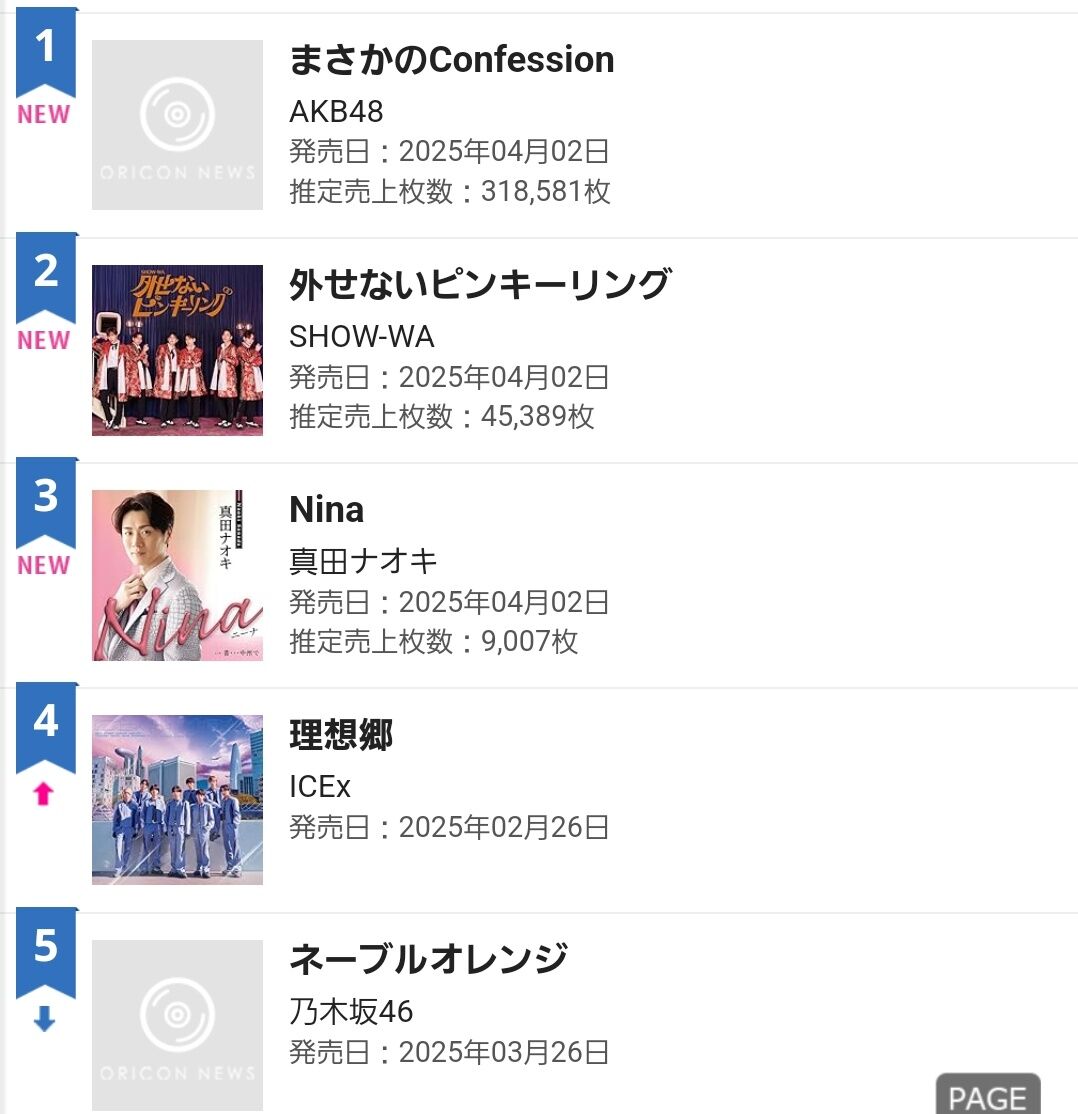Click the blue down arrow under rank 5
Screen dimensions: 1078x1114
tap(44, 1020)
